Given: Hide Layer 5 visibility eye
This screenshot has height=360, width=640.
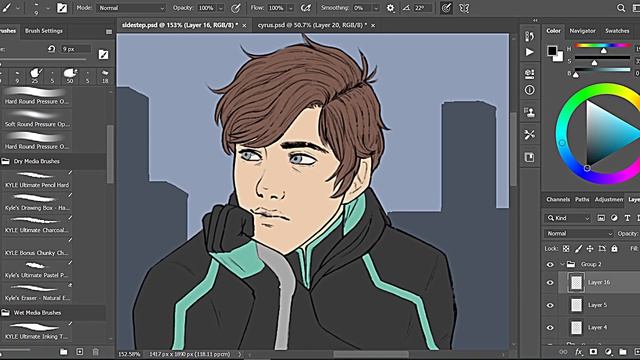Looking at the screenshot, I should (550, 305).
